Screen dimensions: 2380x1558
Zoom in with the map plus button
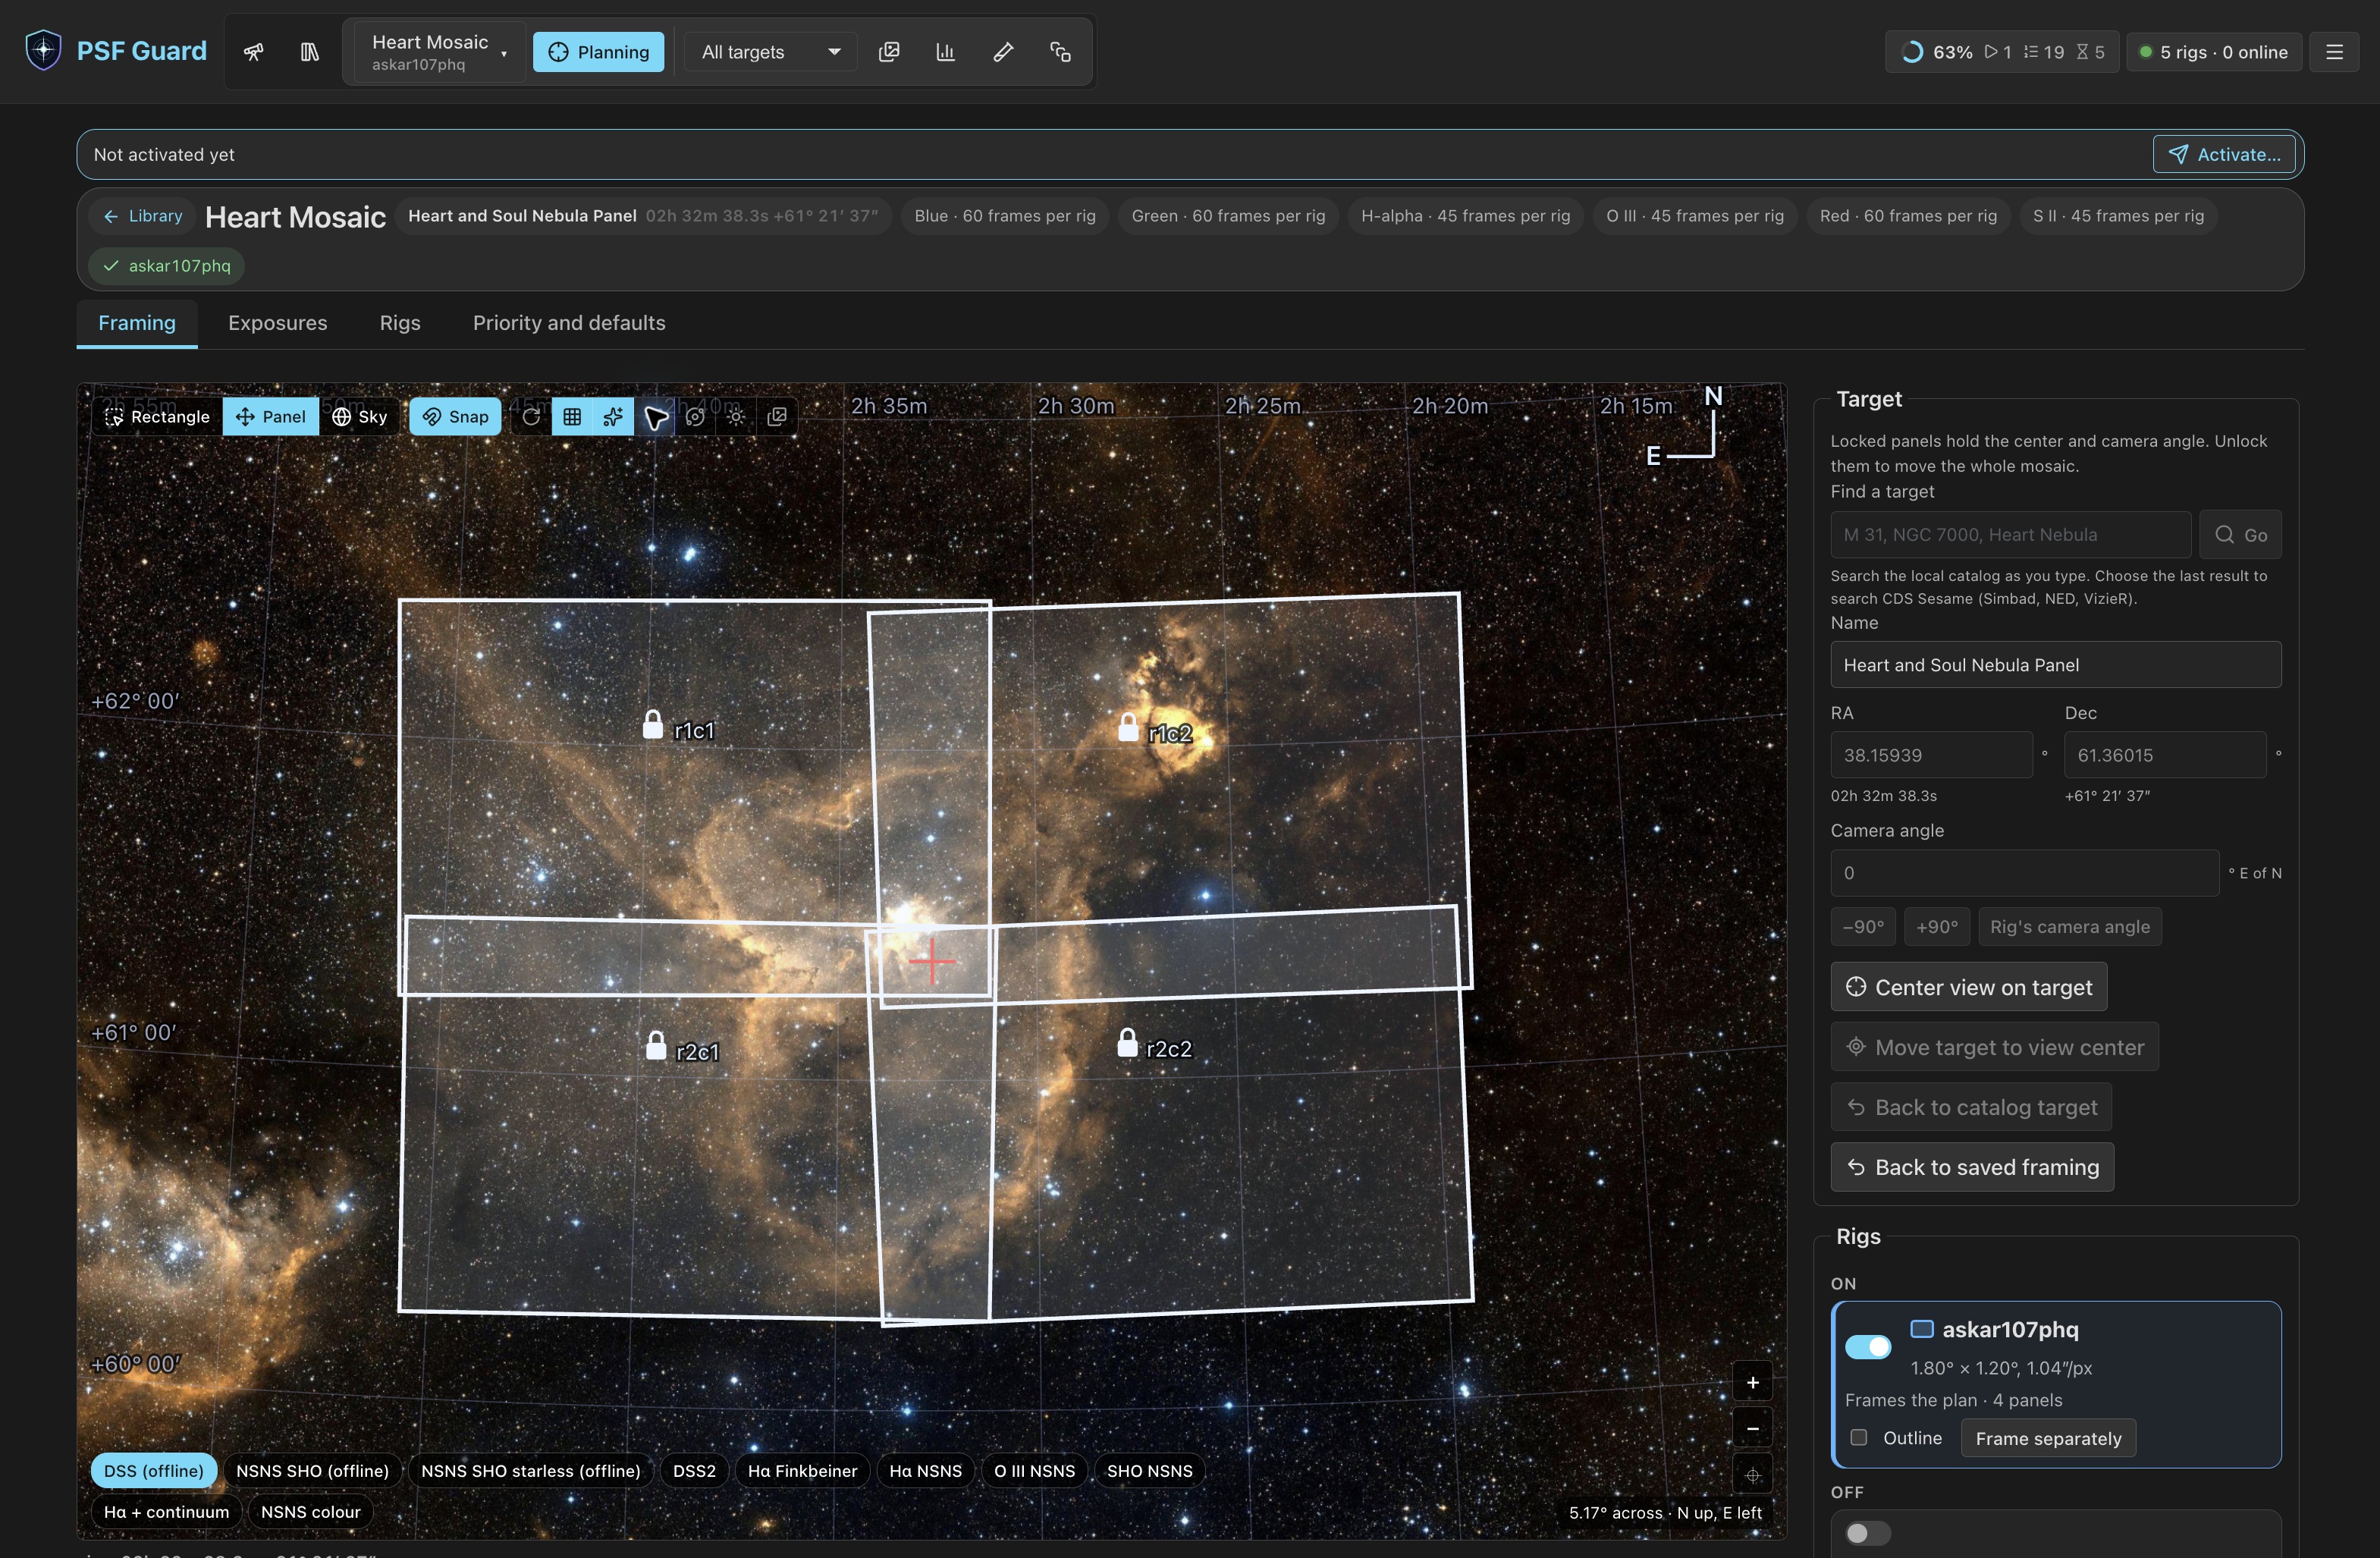pos(1752,1383)
